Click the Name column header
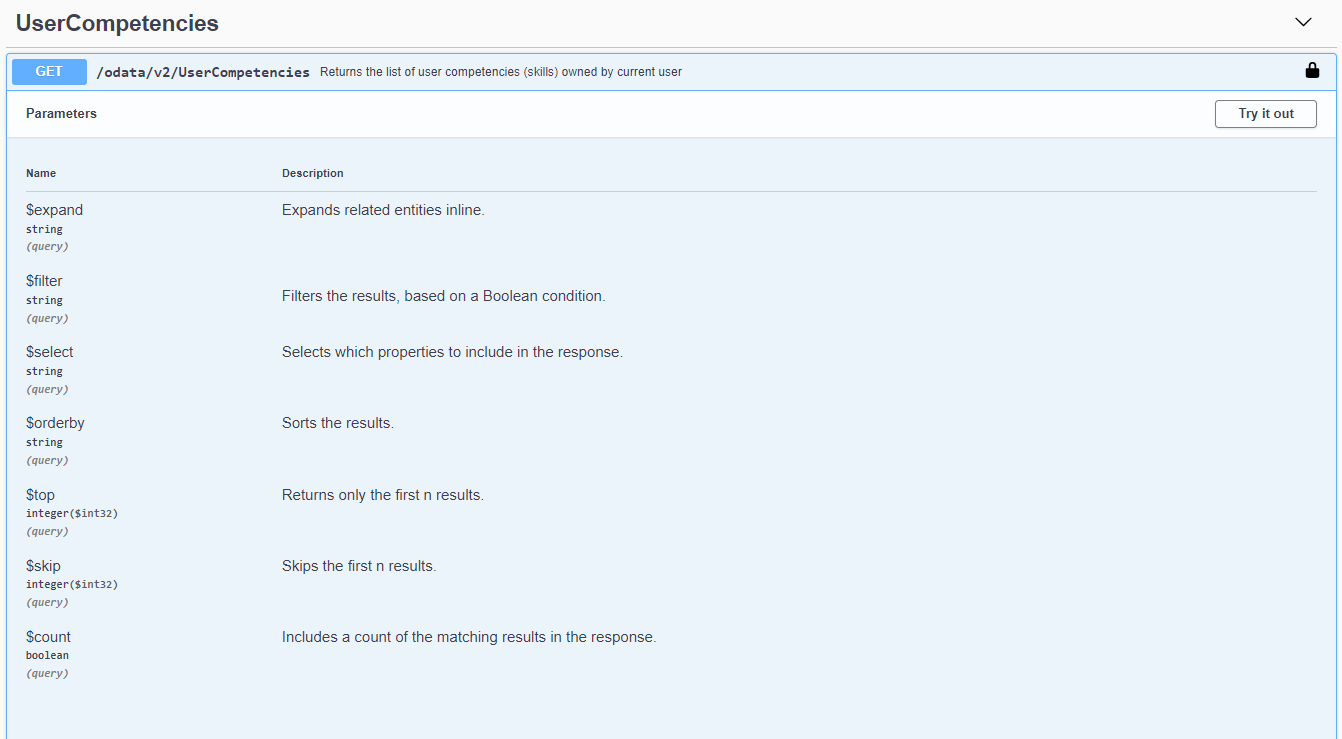 [41, 173]
